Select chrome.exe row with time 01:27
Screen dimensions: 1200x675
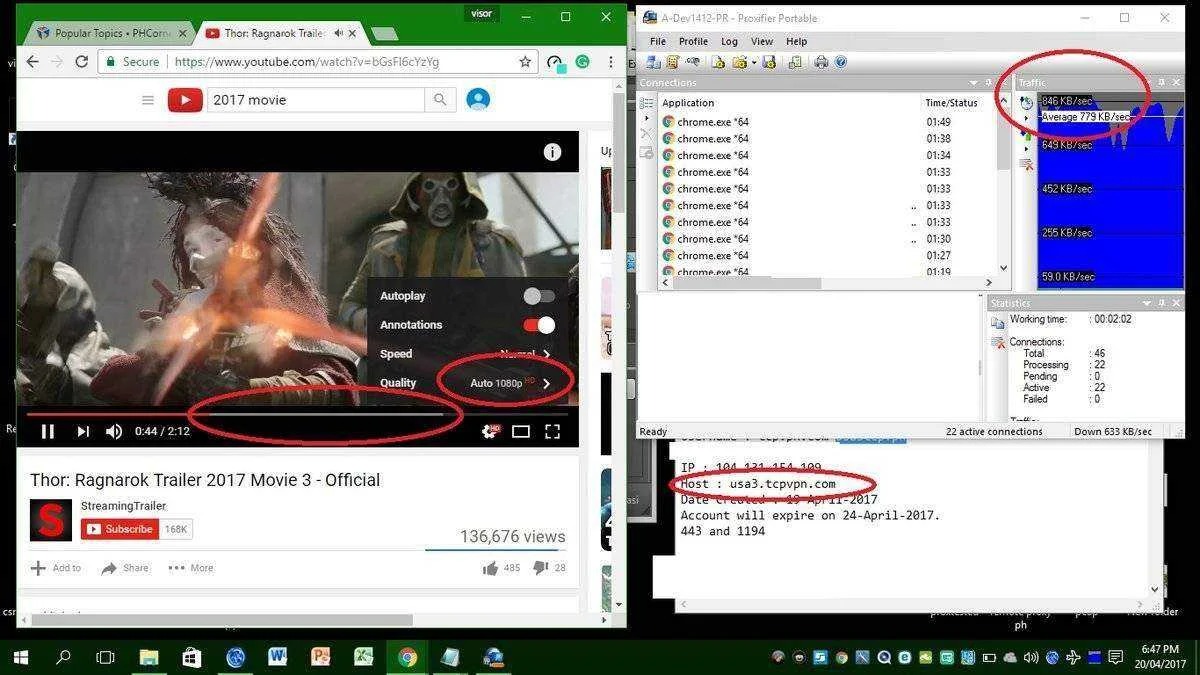[827, 256]
